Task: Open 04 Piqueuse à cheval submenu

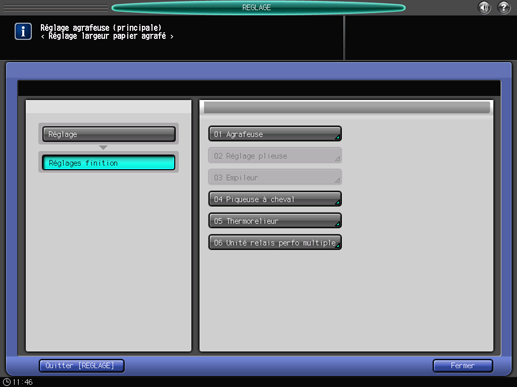Action: coord(275,199)
